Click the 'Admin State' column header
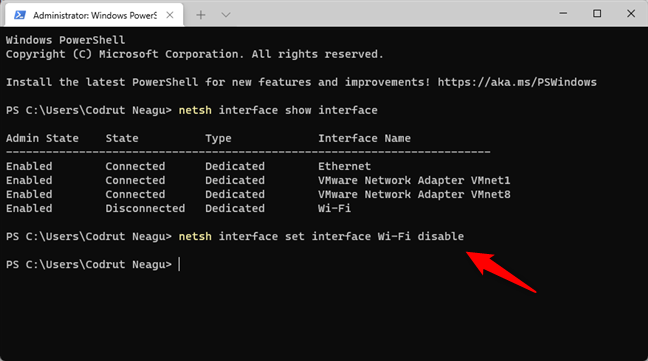The width and height of the screenshot is (648, 361). pyautogui.click(x=42, y=138)
